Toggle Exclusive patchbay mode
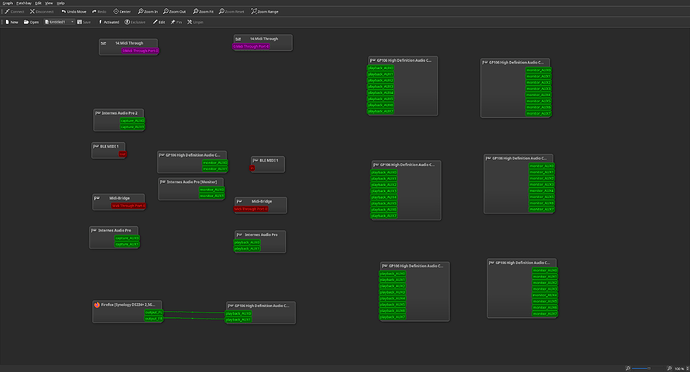 (135, 22)
